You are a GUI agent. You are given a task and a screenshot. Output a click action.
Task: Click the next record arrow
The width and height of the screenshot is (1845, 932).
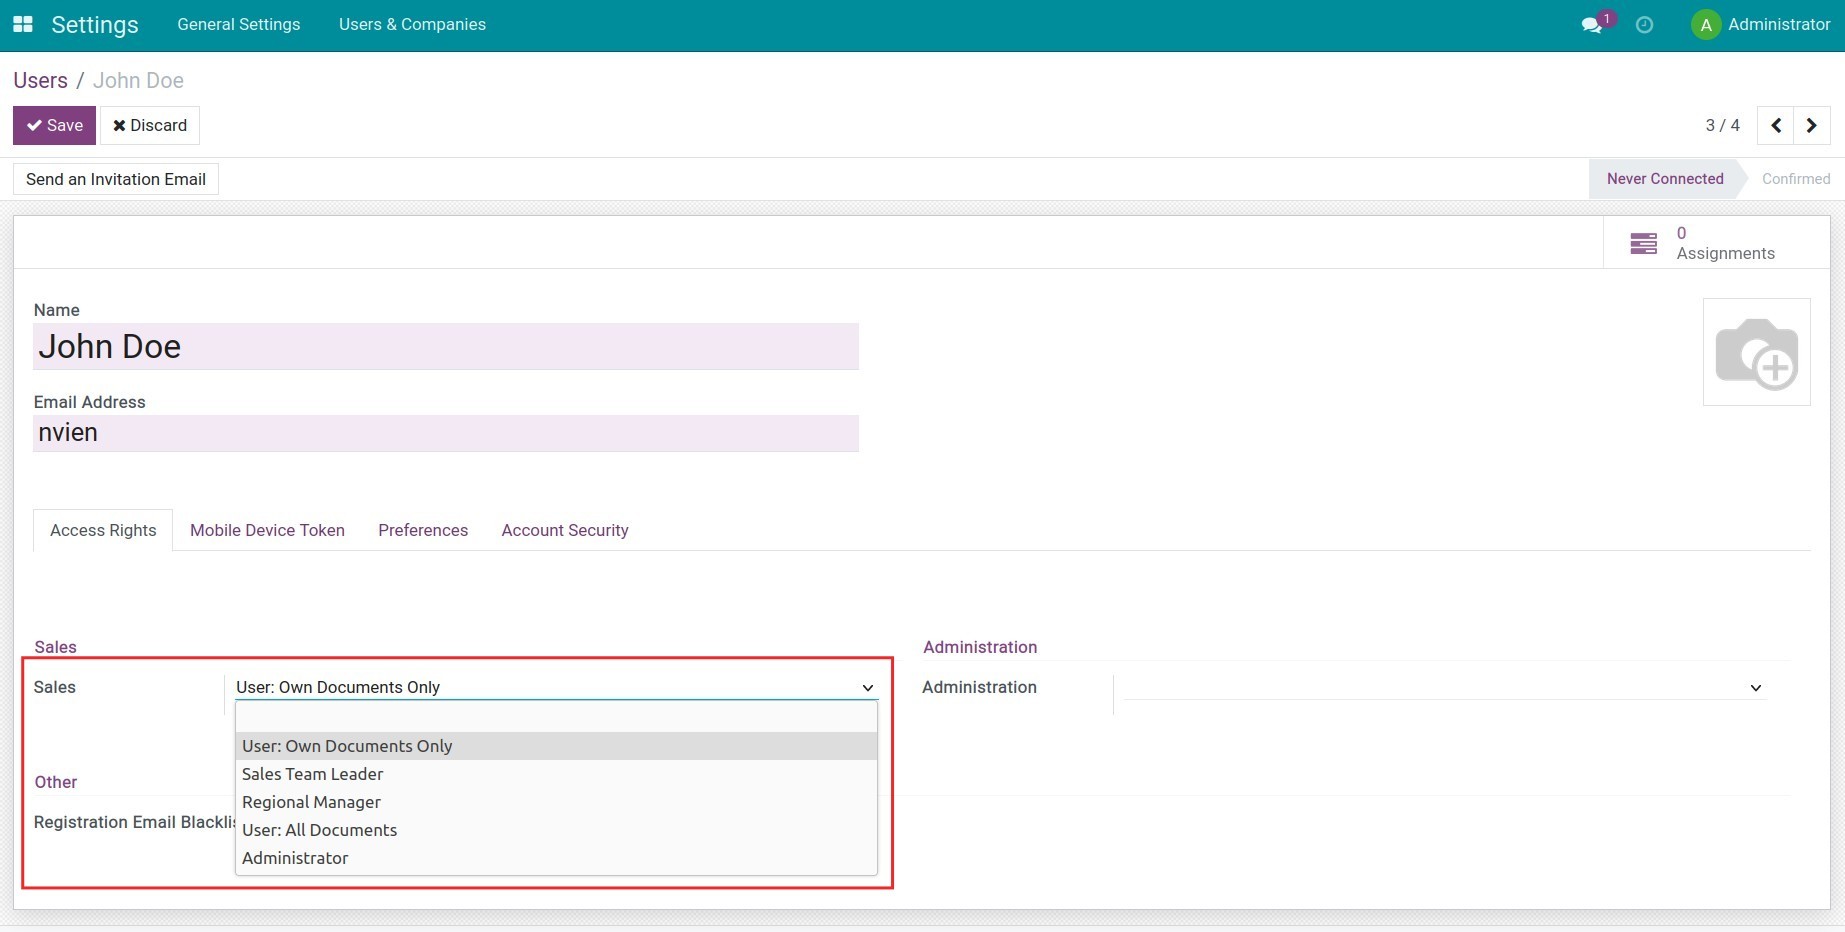pos(1811,125)
